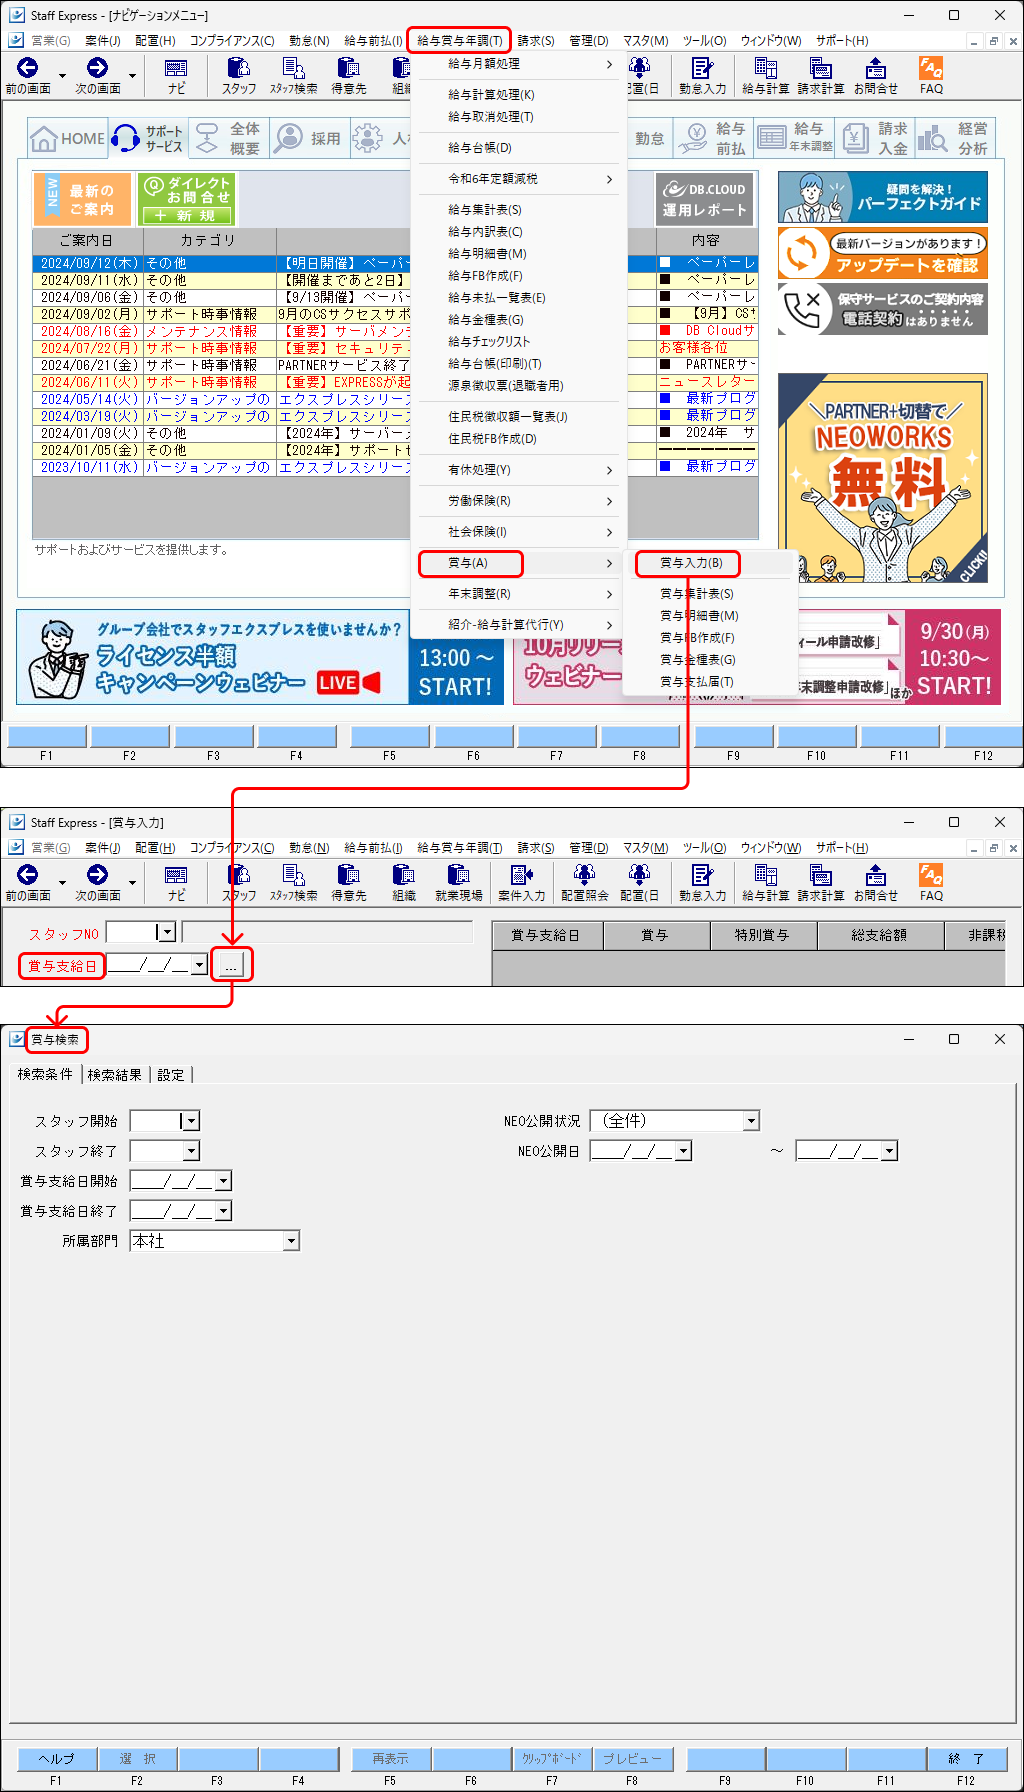Viewport: 1024px width, 1792px height.
Task: Select 賞与集計表(S) in the 賞与 submenu
Action: 697,594
